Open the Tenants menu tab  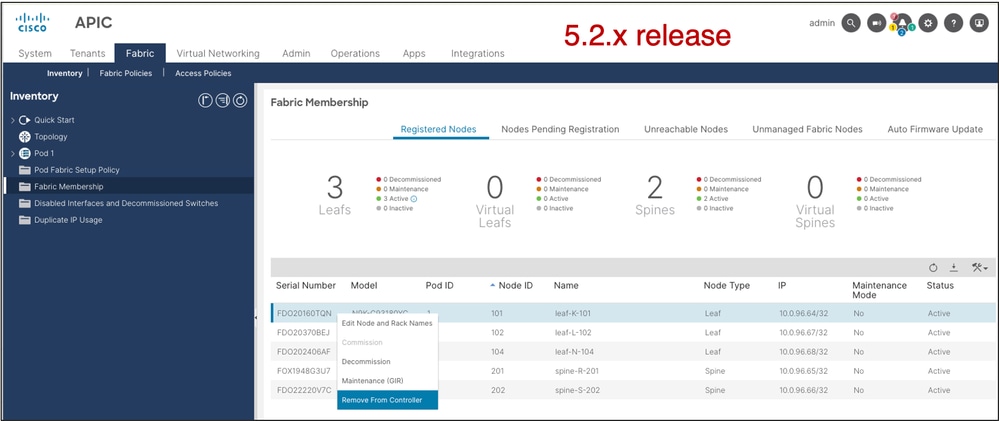tap(88, 54)
